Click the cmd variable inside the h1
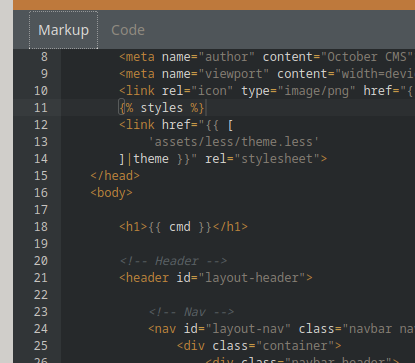 (180, 227)
